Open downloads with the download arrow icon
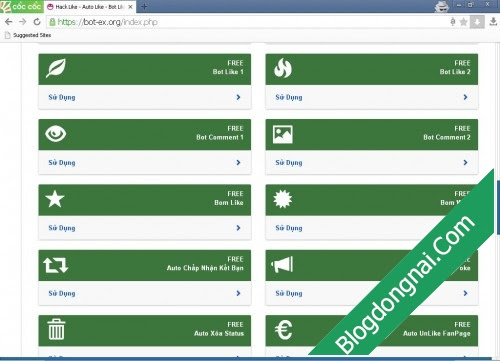The height and width of the screenshot is (361, 500). coord(493,22)
